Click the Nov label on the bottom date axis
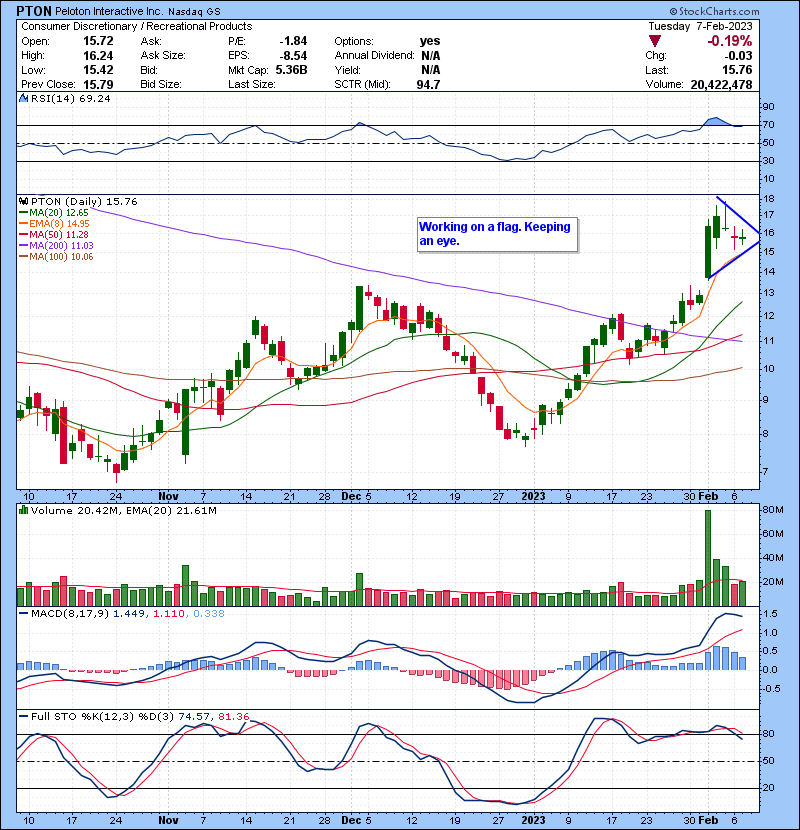This screenshot has height=830, width=800. [168, 820]
